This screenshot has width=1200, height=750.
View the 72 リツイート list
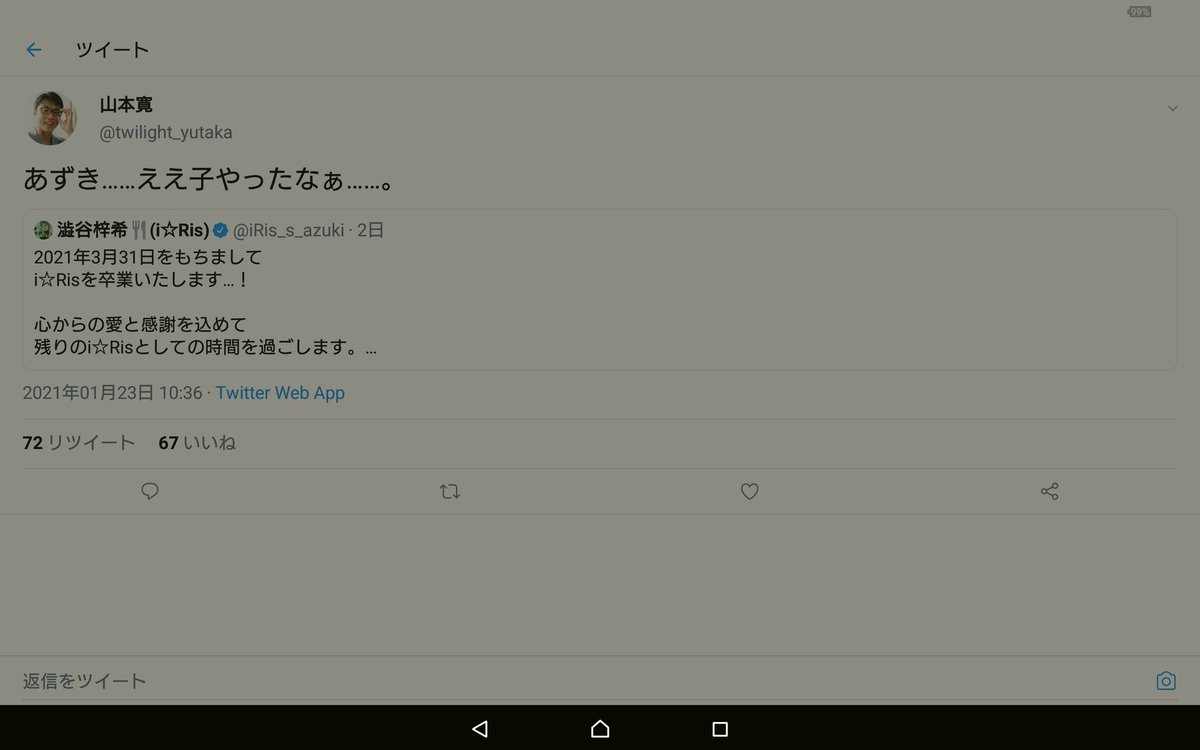(x=79, y=442)
